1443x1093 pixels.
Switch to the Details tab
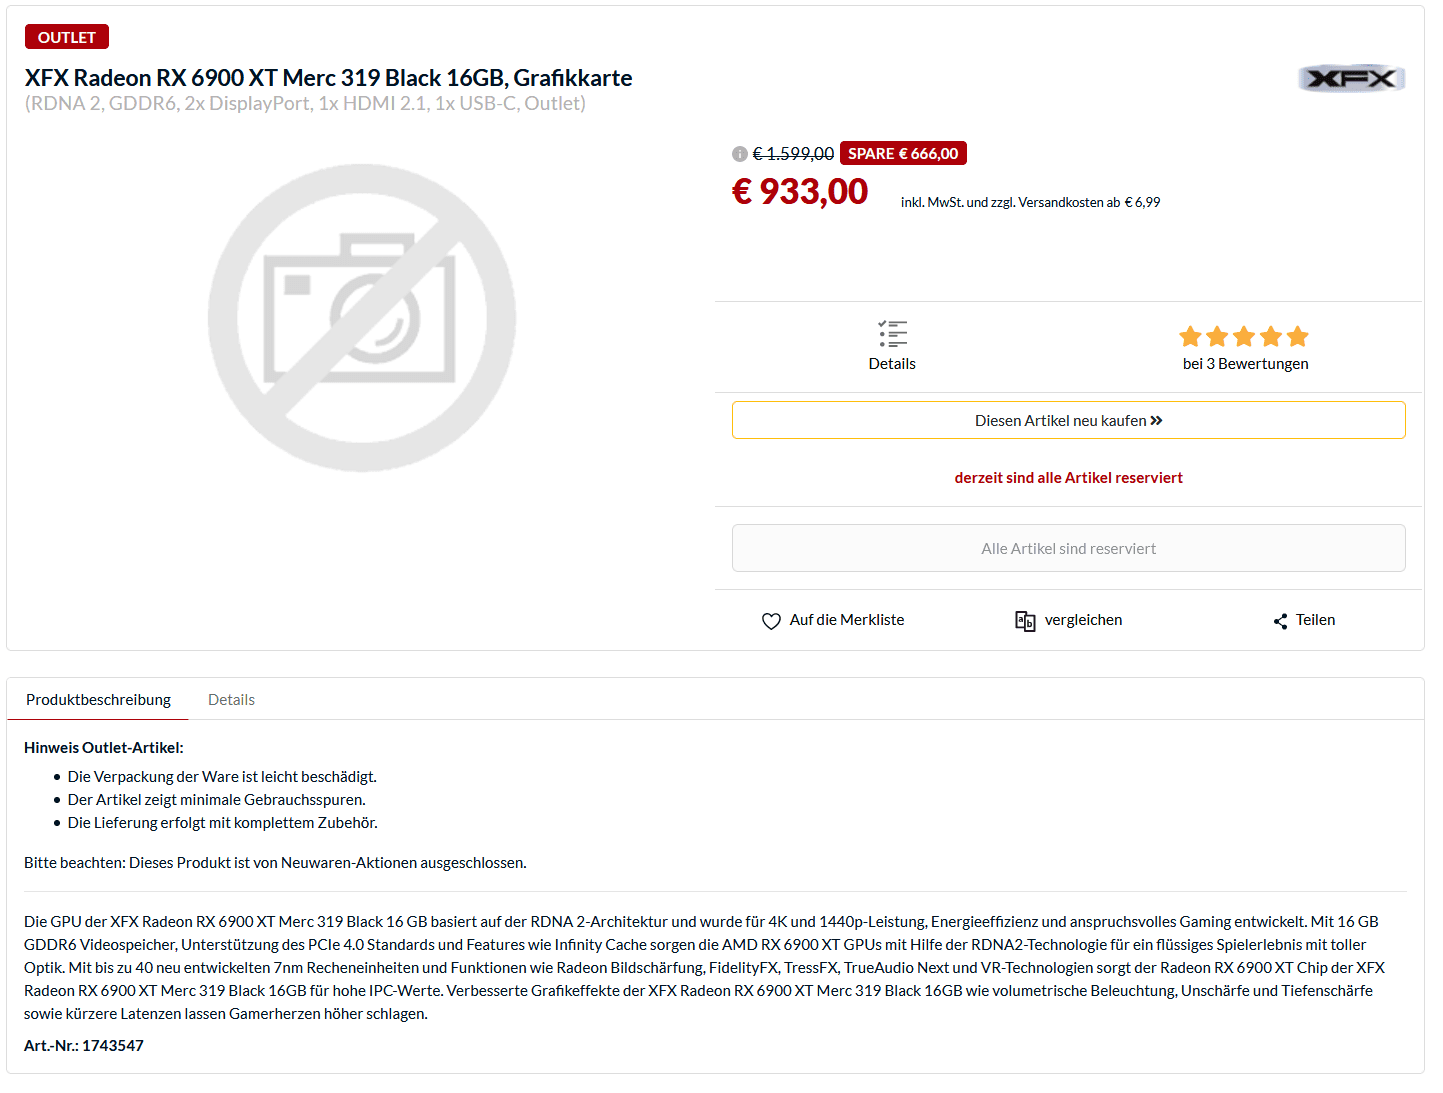point(231,700)
